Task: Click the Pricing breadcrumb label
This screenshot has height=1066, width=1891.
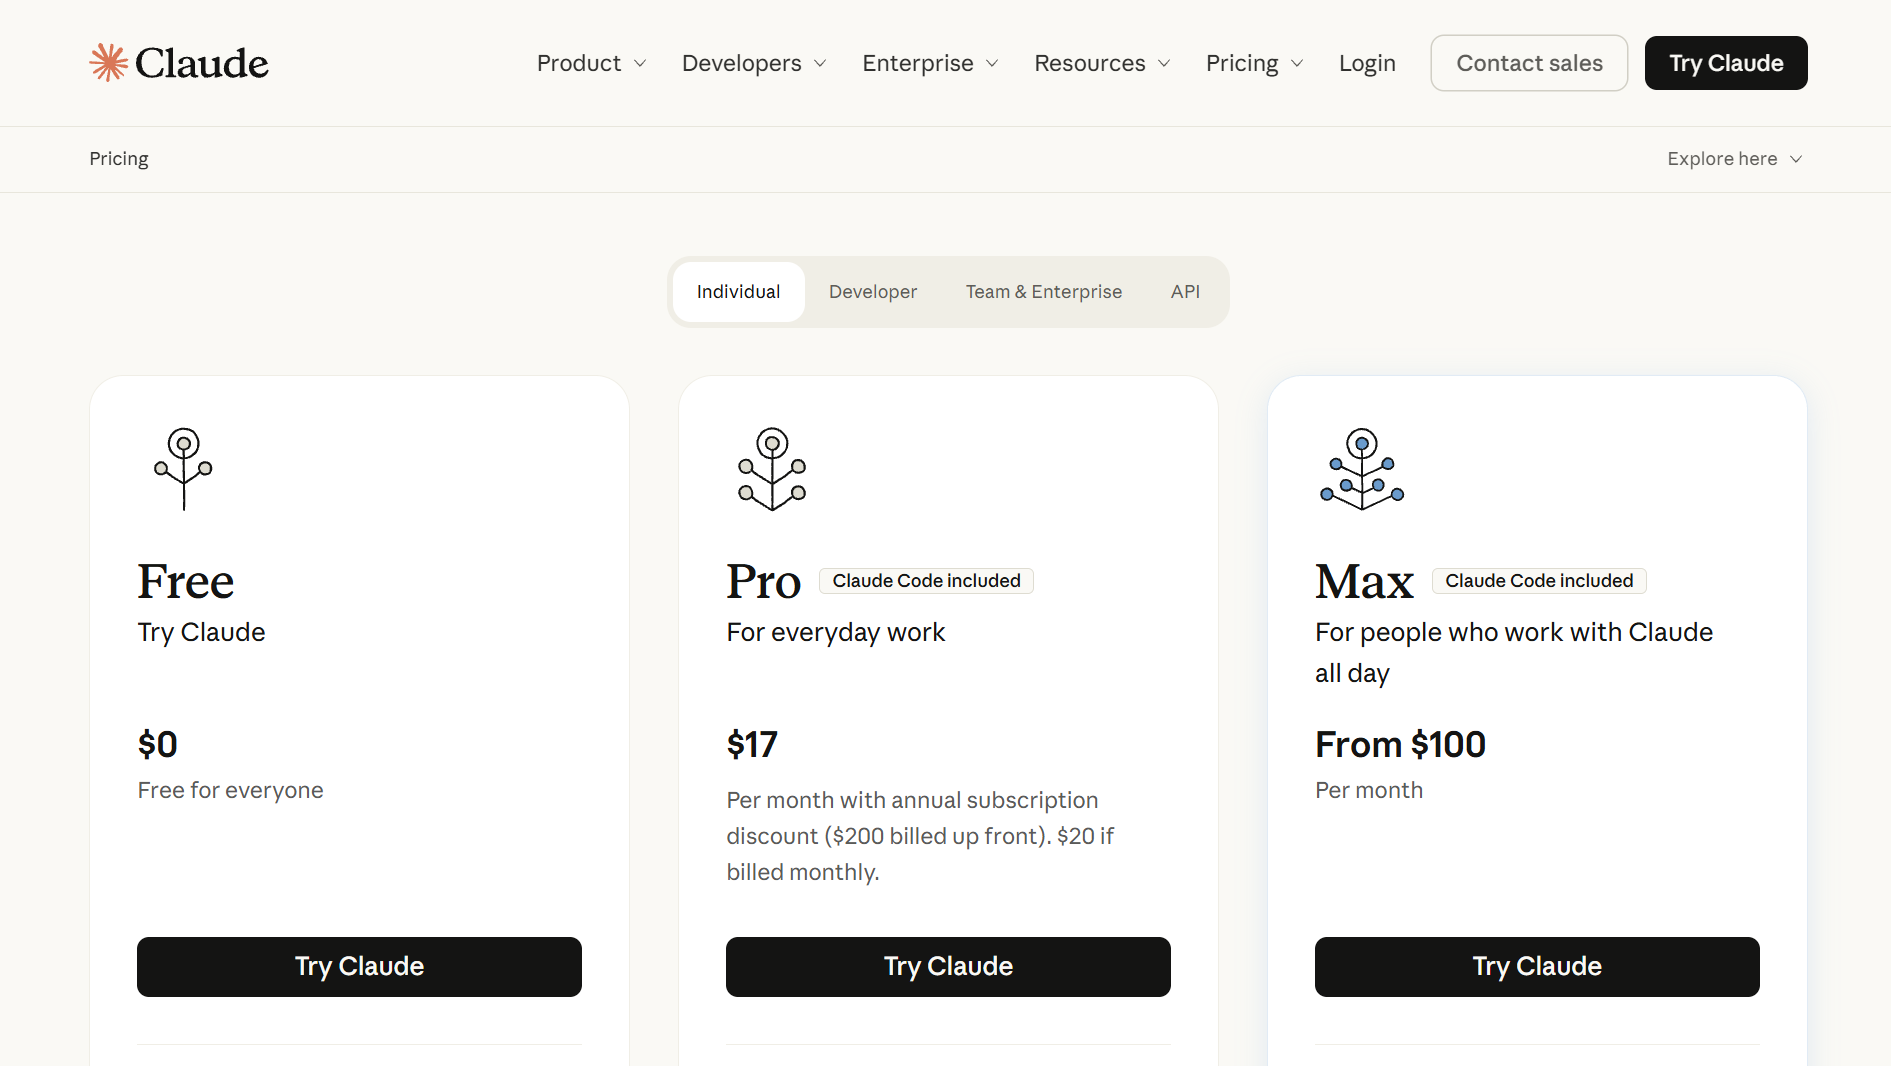Action: pyautogui.click(x=119, y=159)
